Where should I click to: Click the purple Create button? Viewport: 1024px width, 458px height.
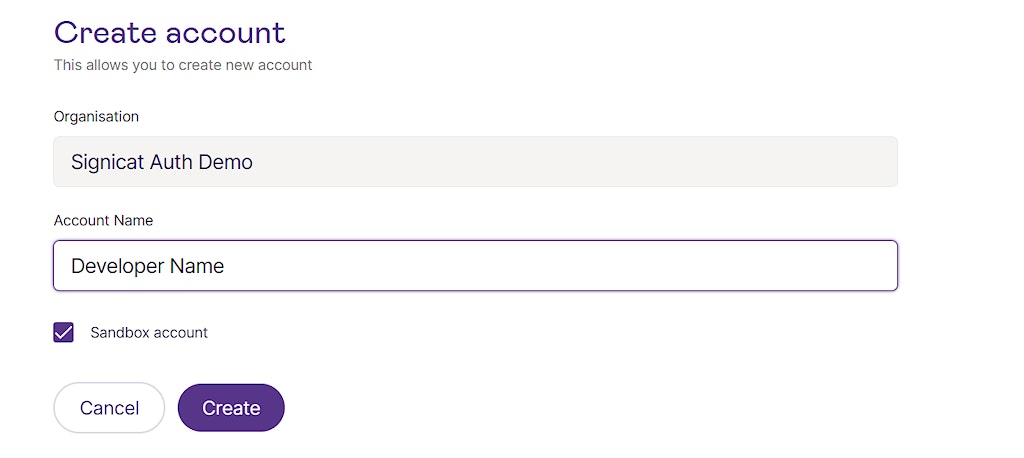(x=231, y=408)
